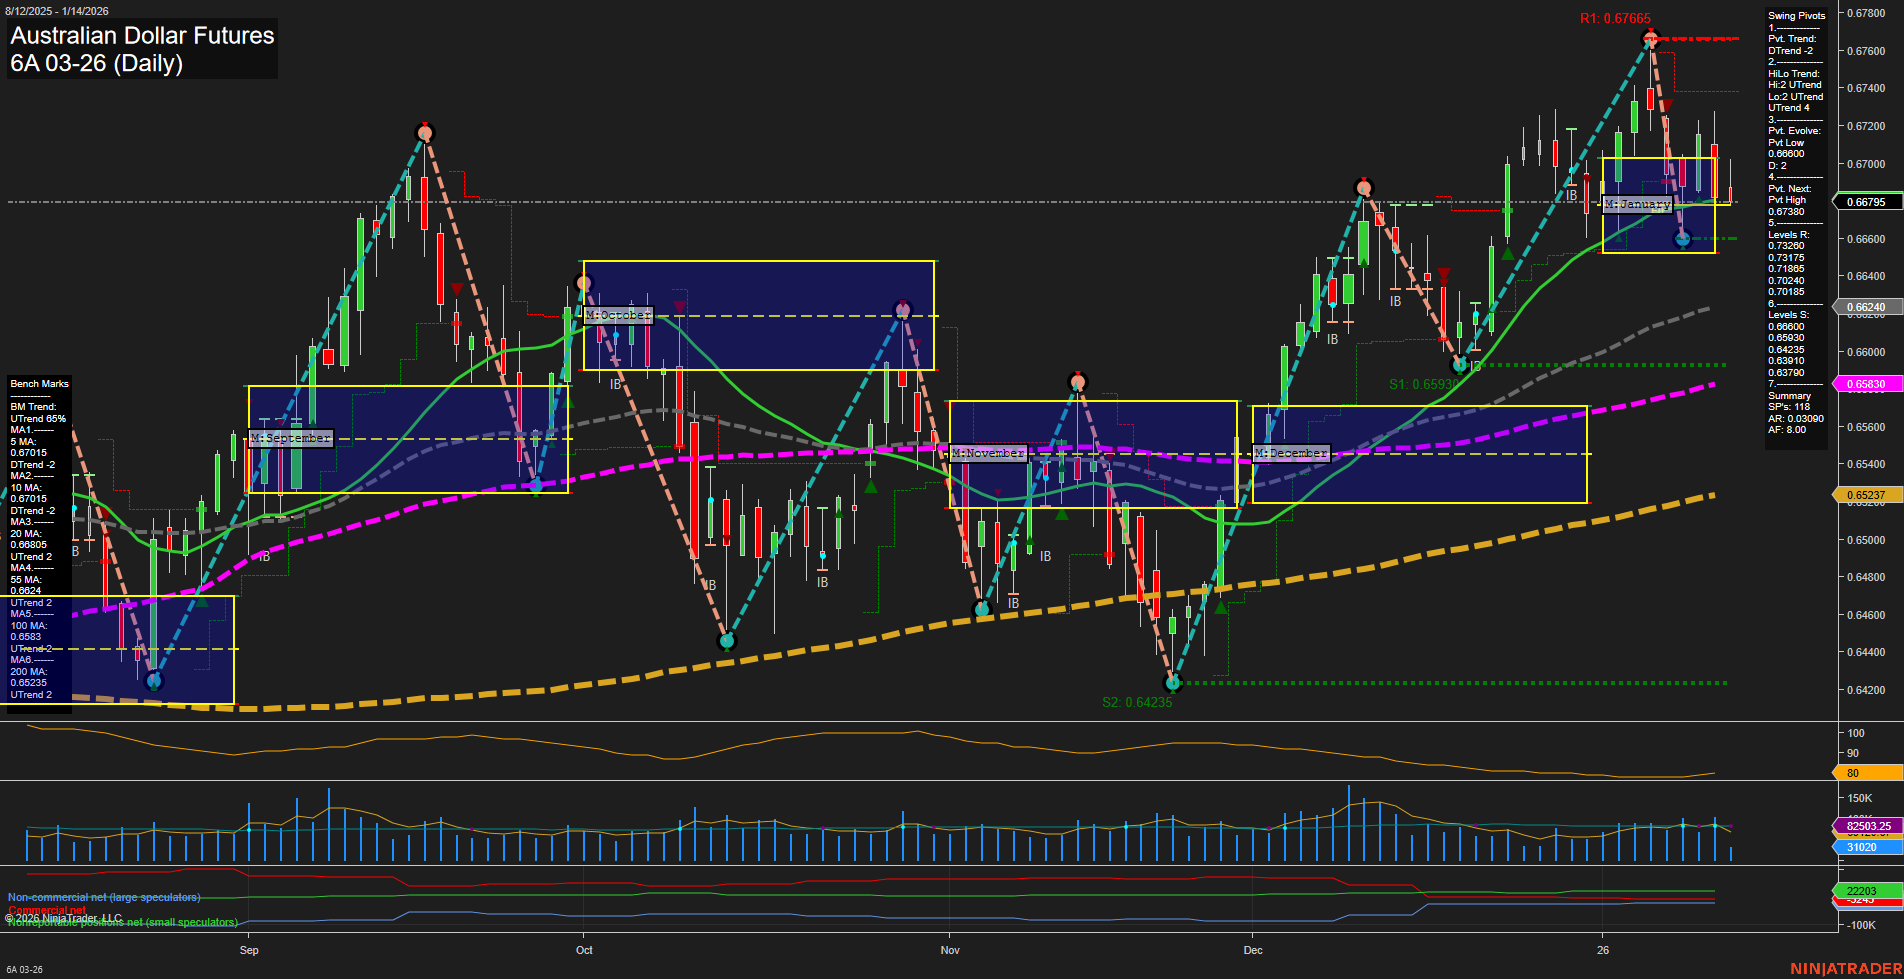Click the orange 0.65237 level tag on the axis

(1864, 495)
